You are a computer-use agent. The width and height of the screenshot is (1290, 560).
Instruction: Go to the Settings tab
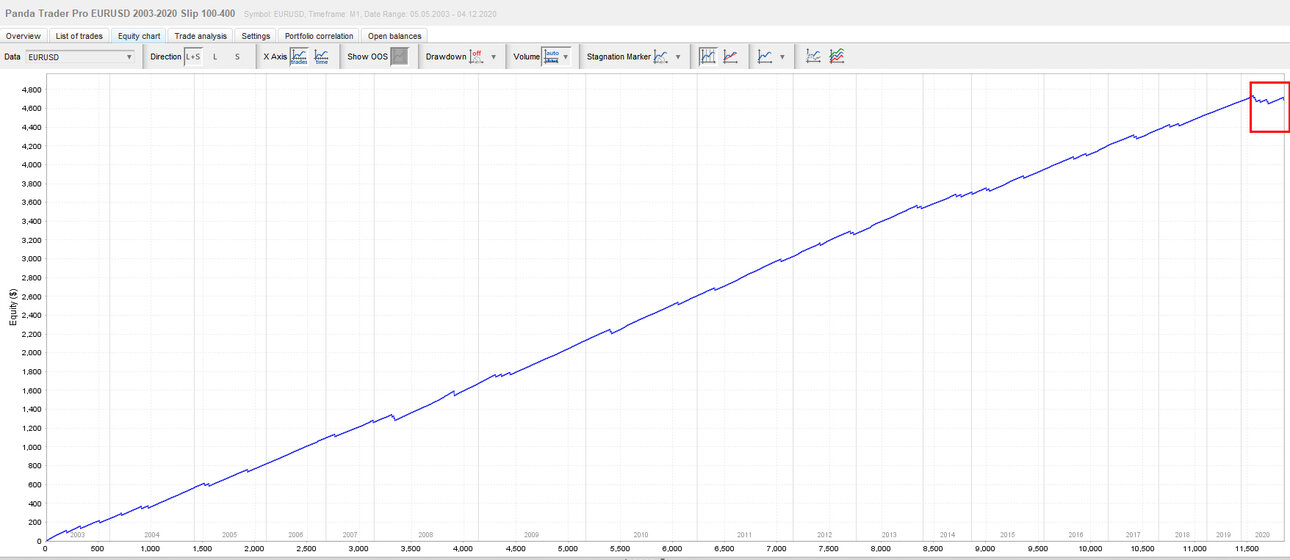(256, 36)
